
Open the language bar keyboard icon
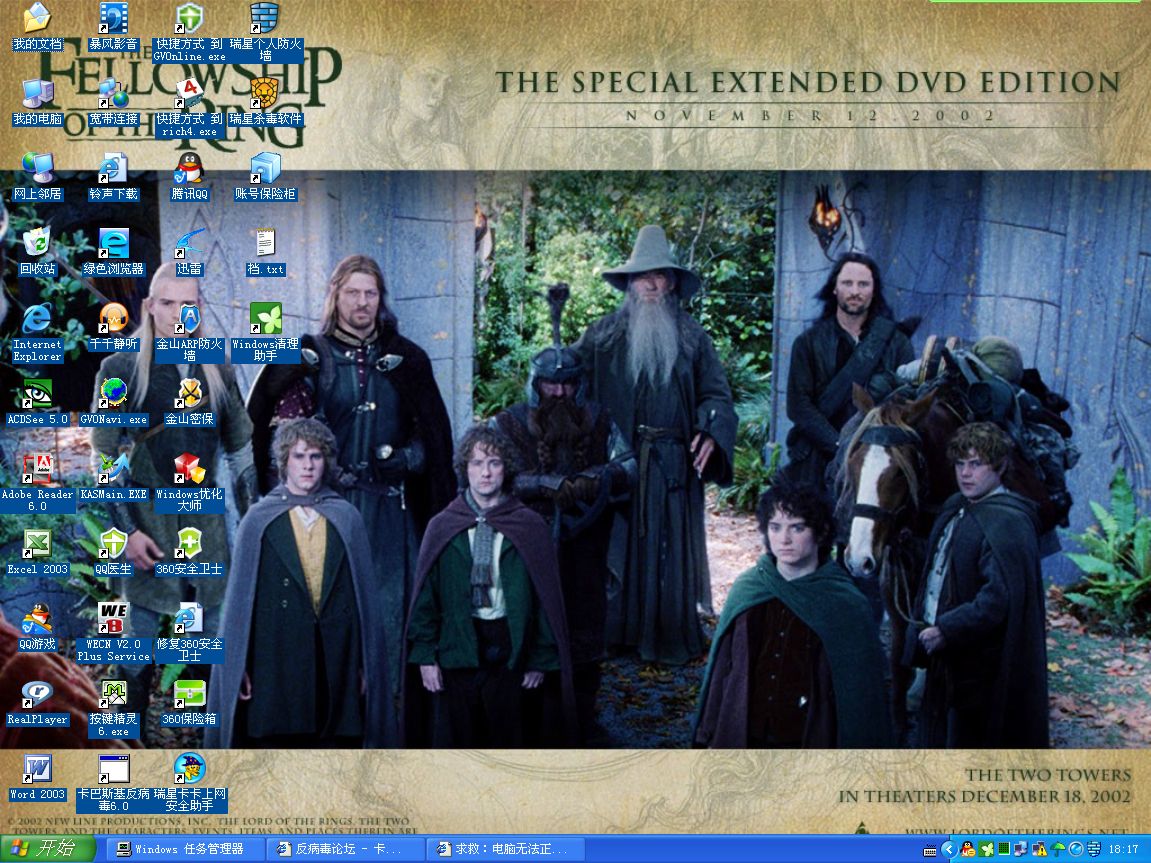pyautogui.click(x=930, y=851)
